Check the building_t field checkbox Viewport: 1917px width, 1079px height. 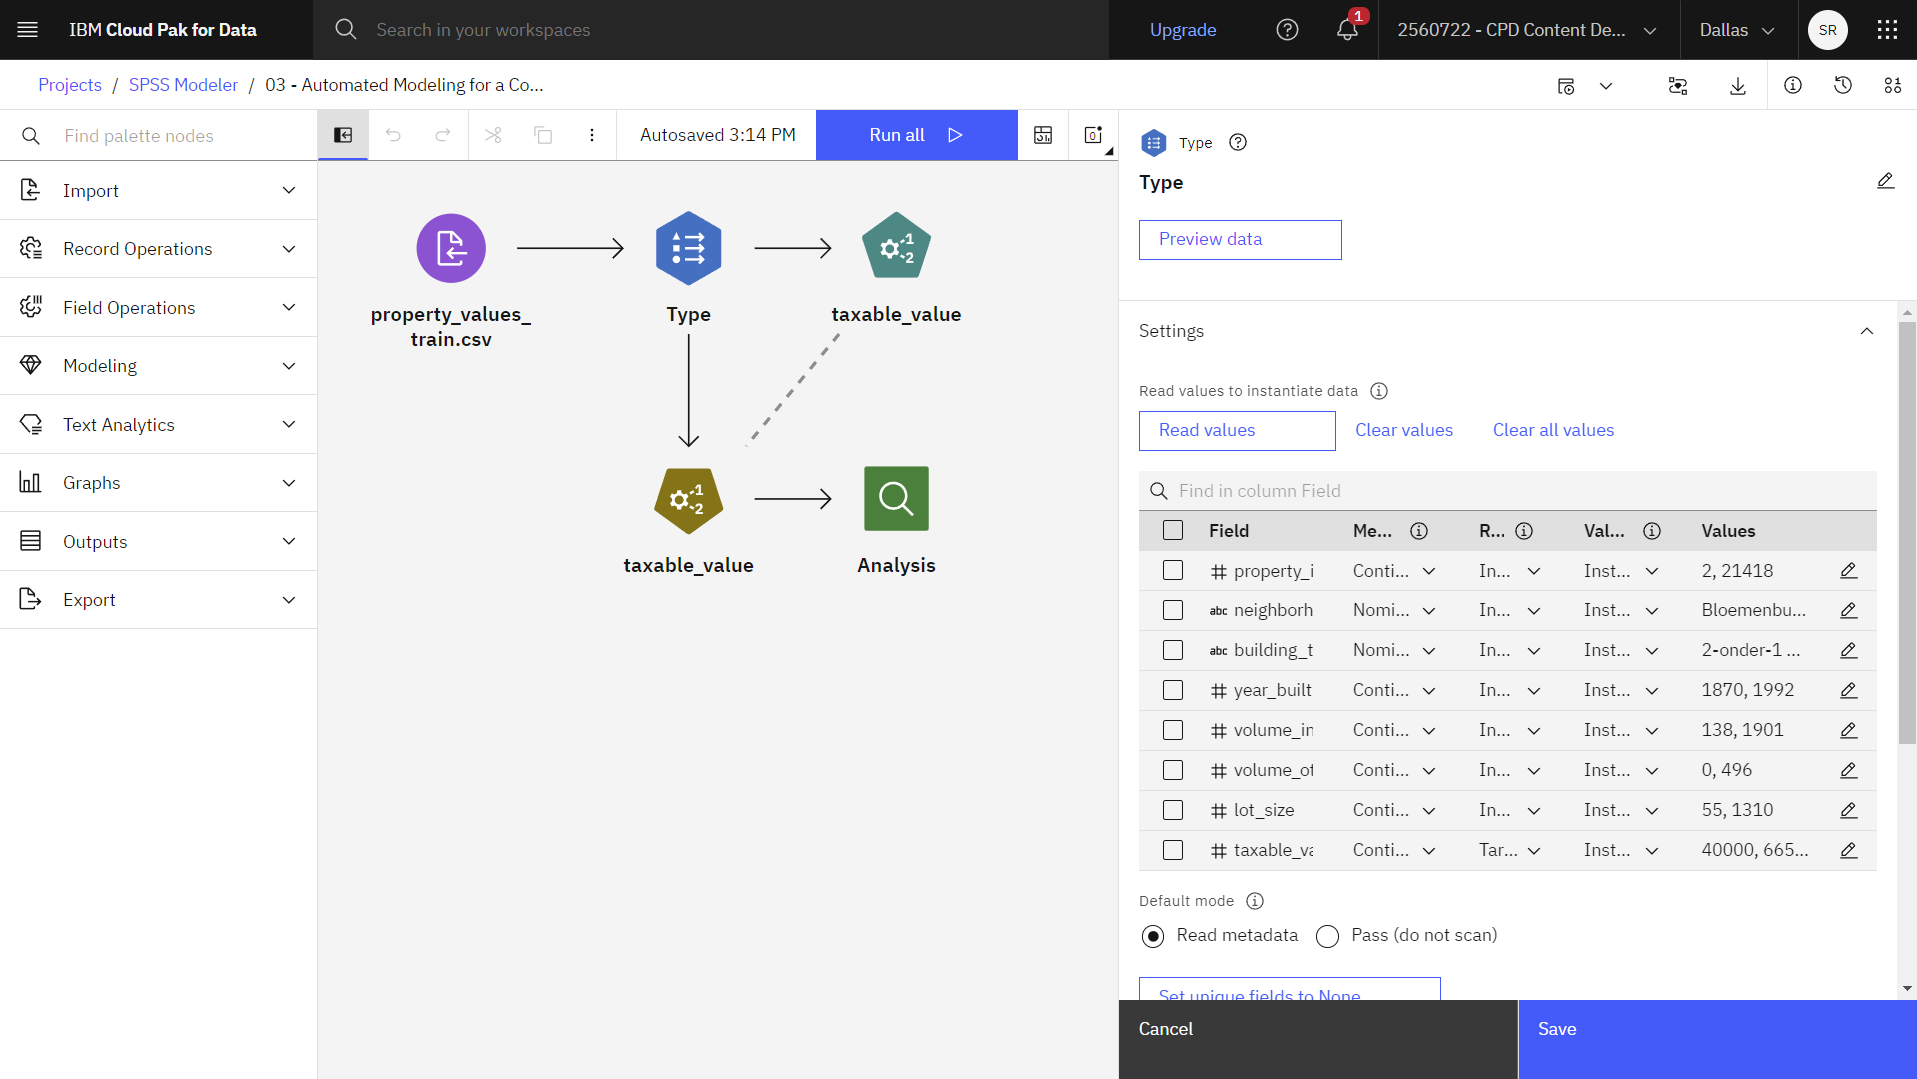pyautogui.click(x=1173, y=651)
